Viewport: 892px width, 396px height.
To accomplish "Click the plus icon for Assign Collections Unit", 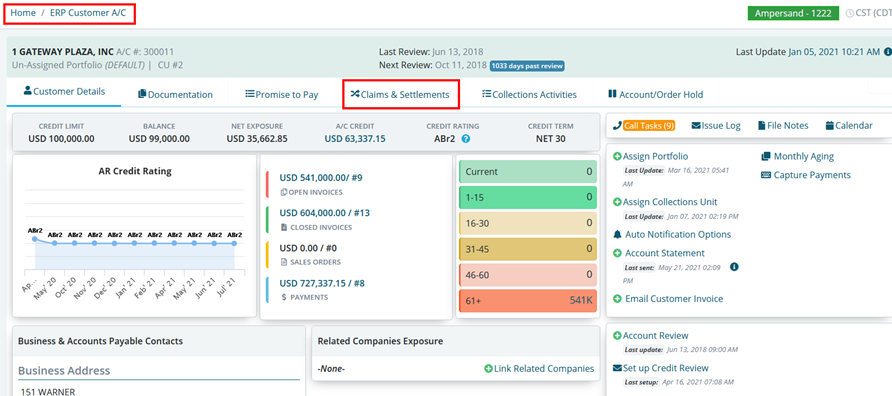I will tap(617, 202).
